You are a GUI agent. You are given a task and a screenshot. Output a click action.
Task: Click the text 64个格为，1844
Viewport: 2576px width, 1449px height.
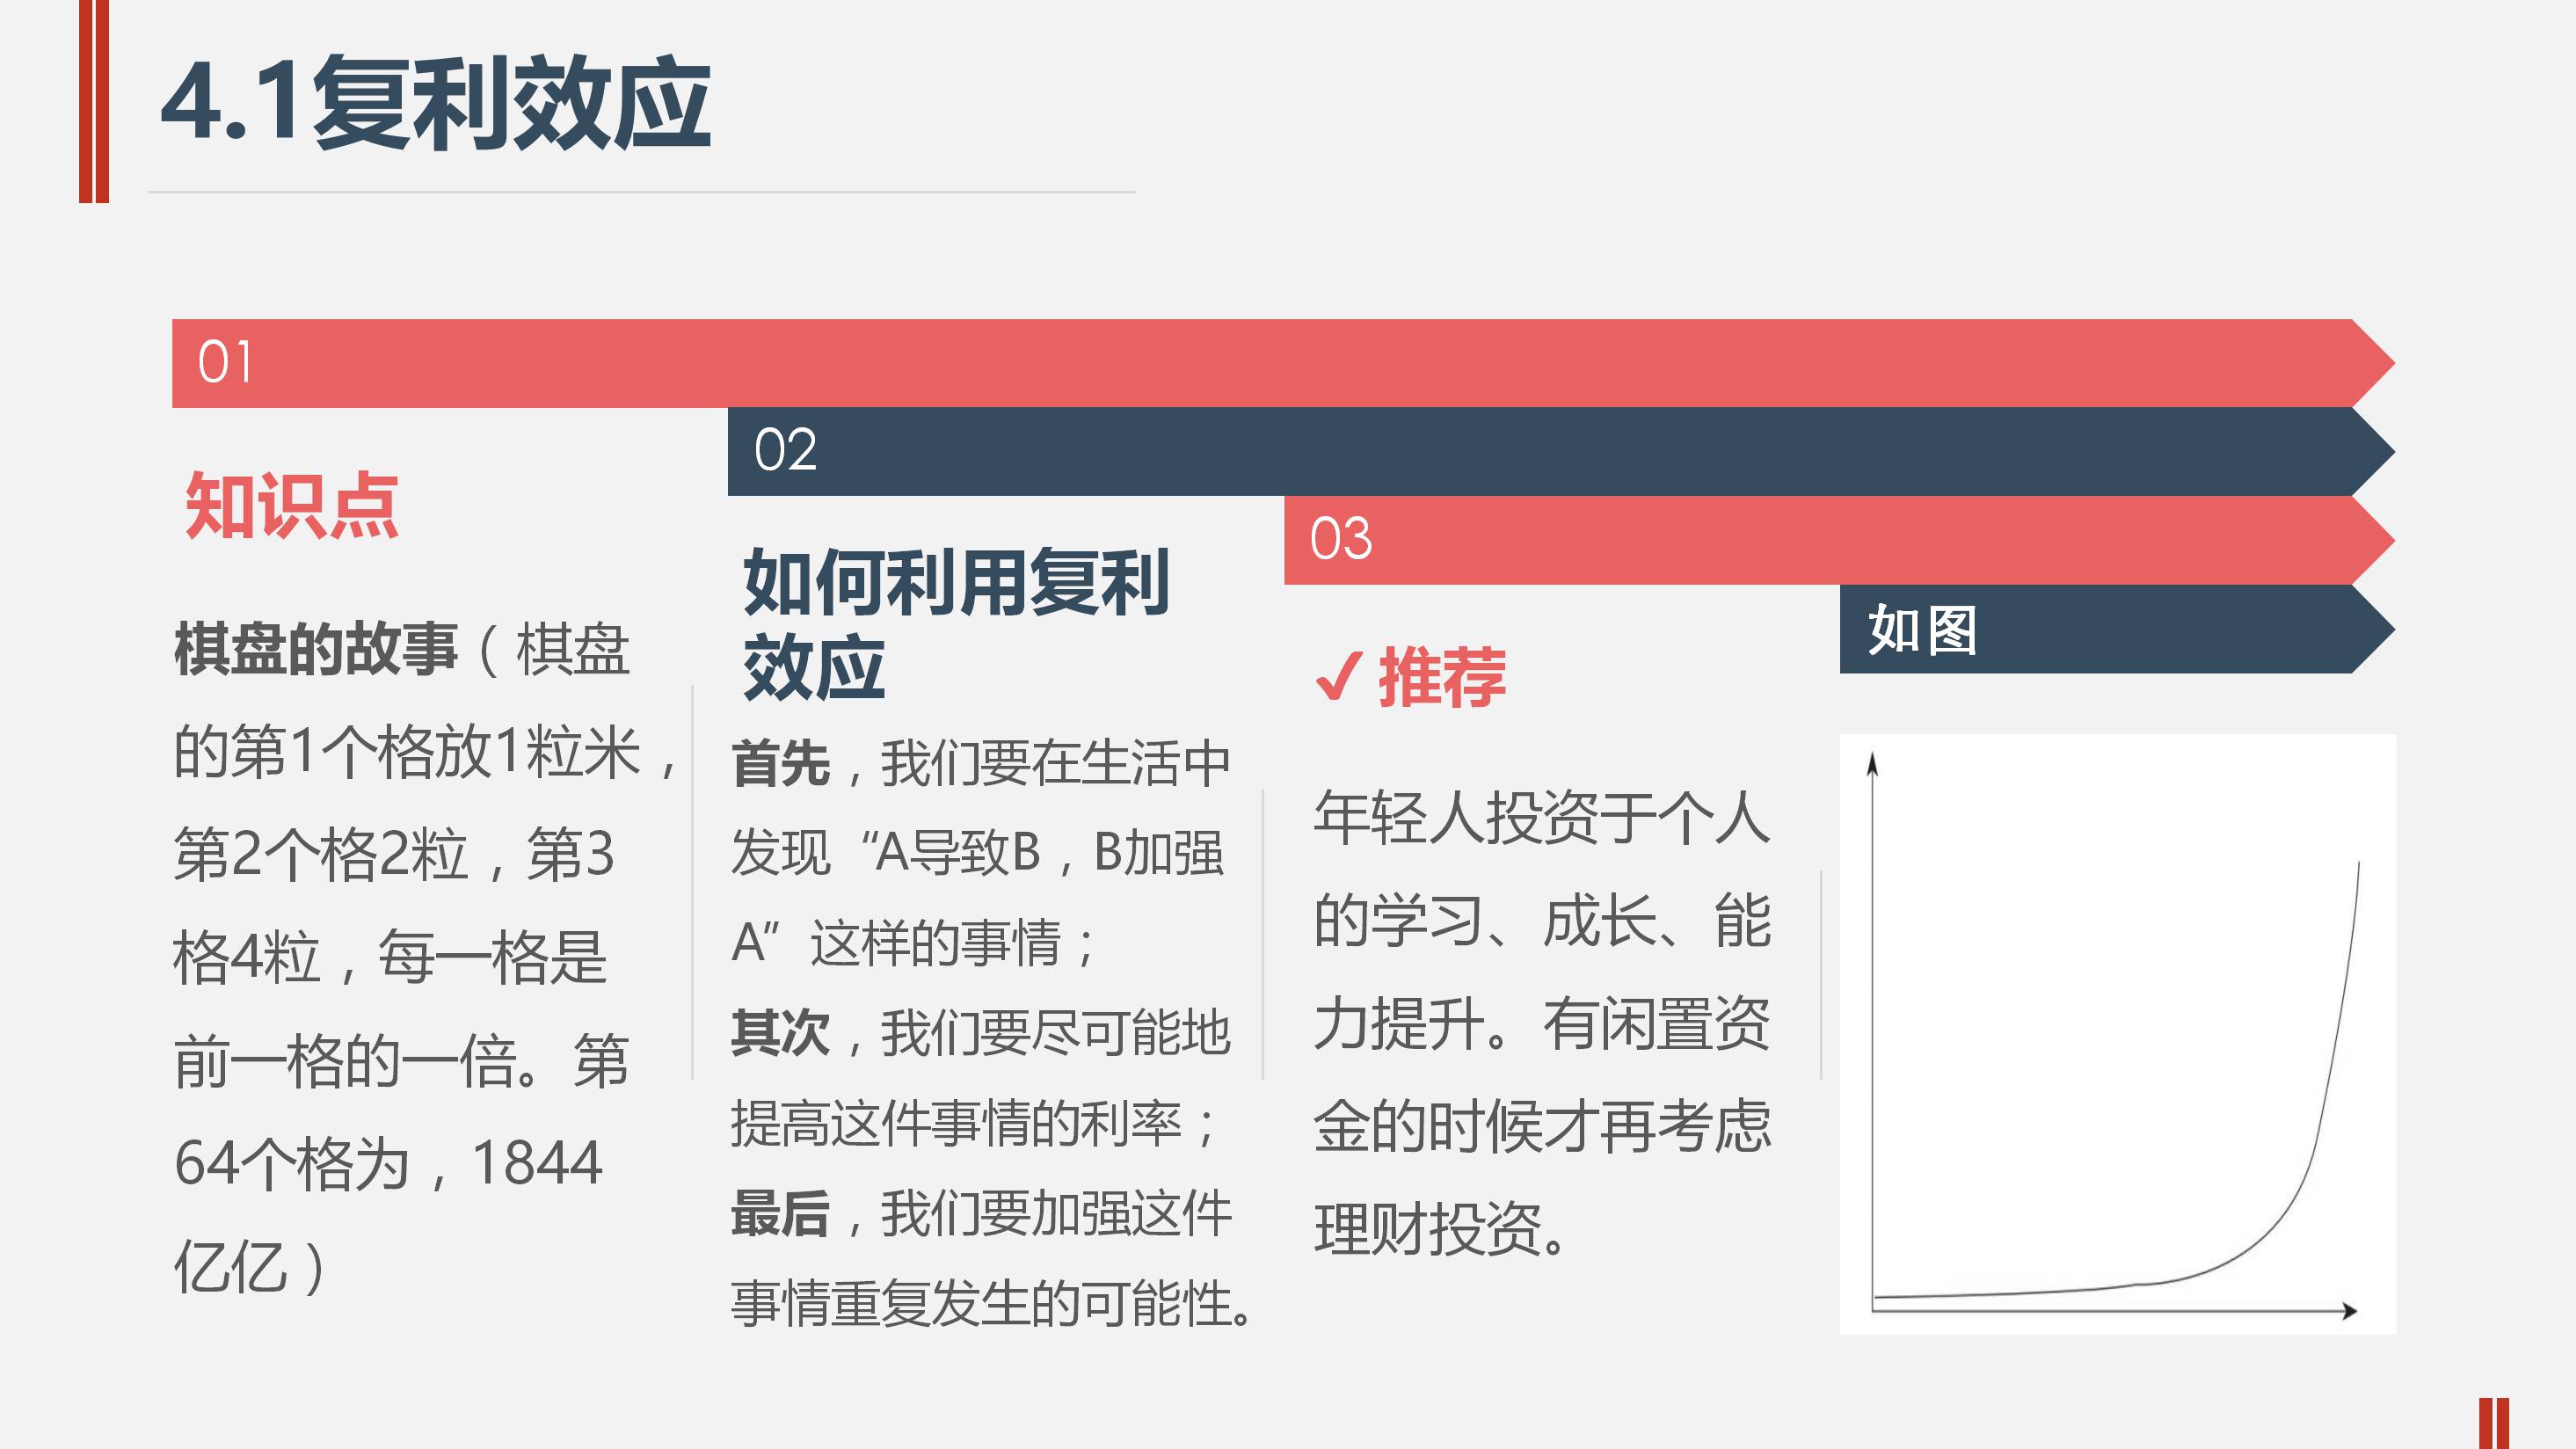pos(388,1163)
